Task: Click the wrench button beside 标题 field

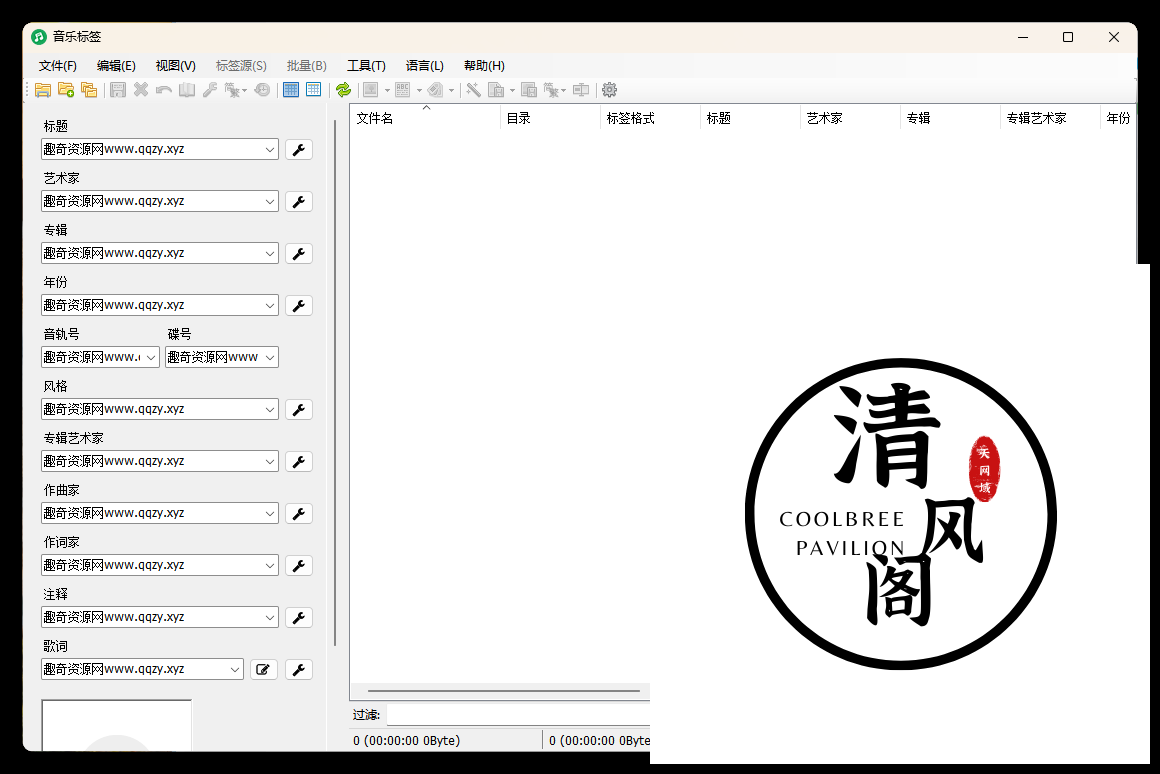Action: point(299,149)
